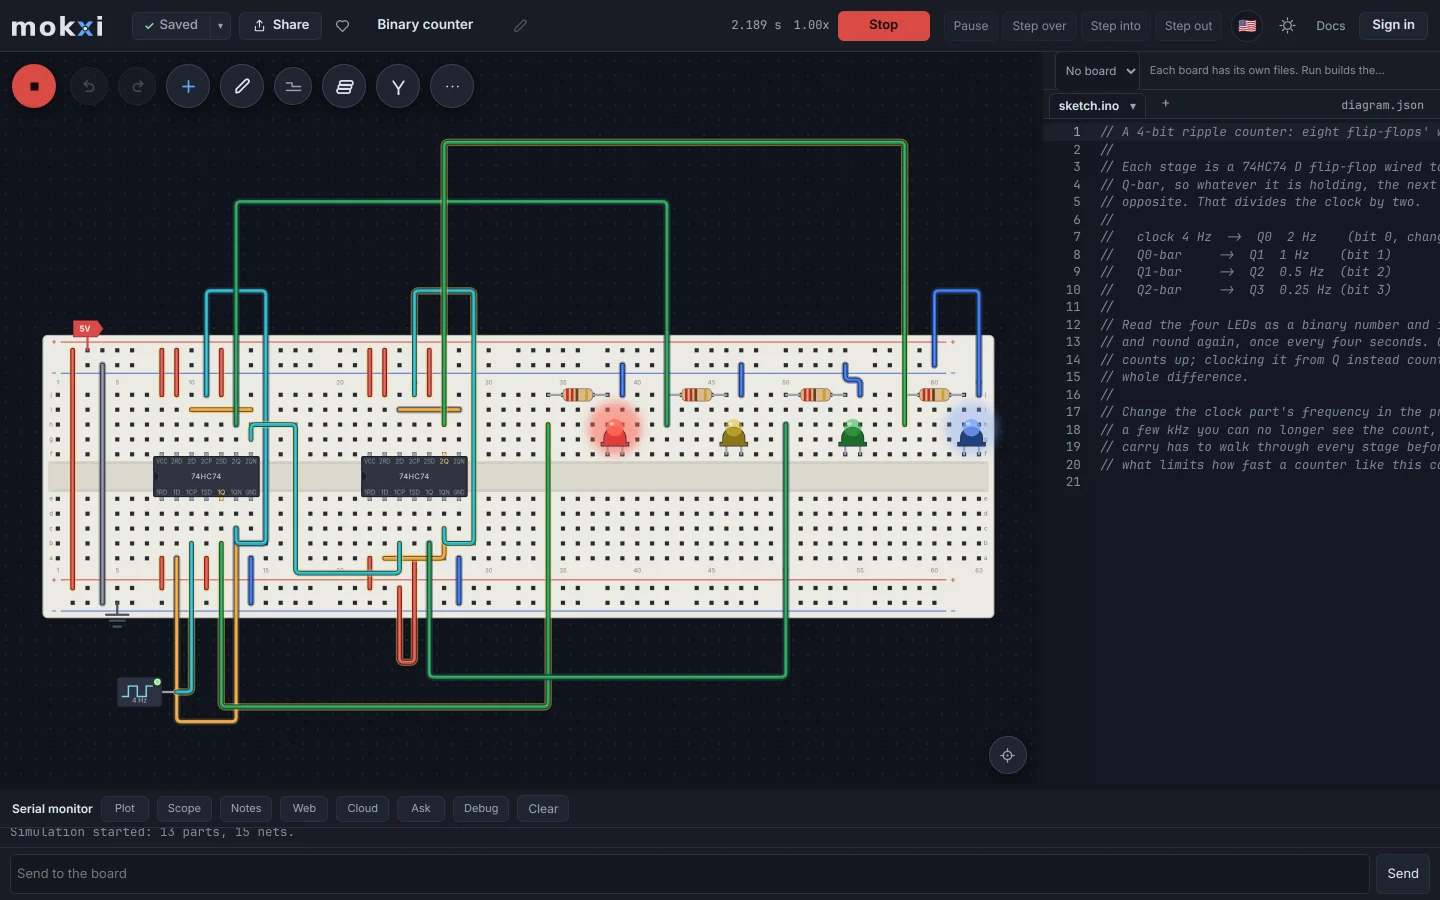Click the Y-shaped branch tool icon

[x=398, y=86]
